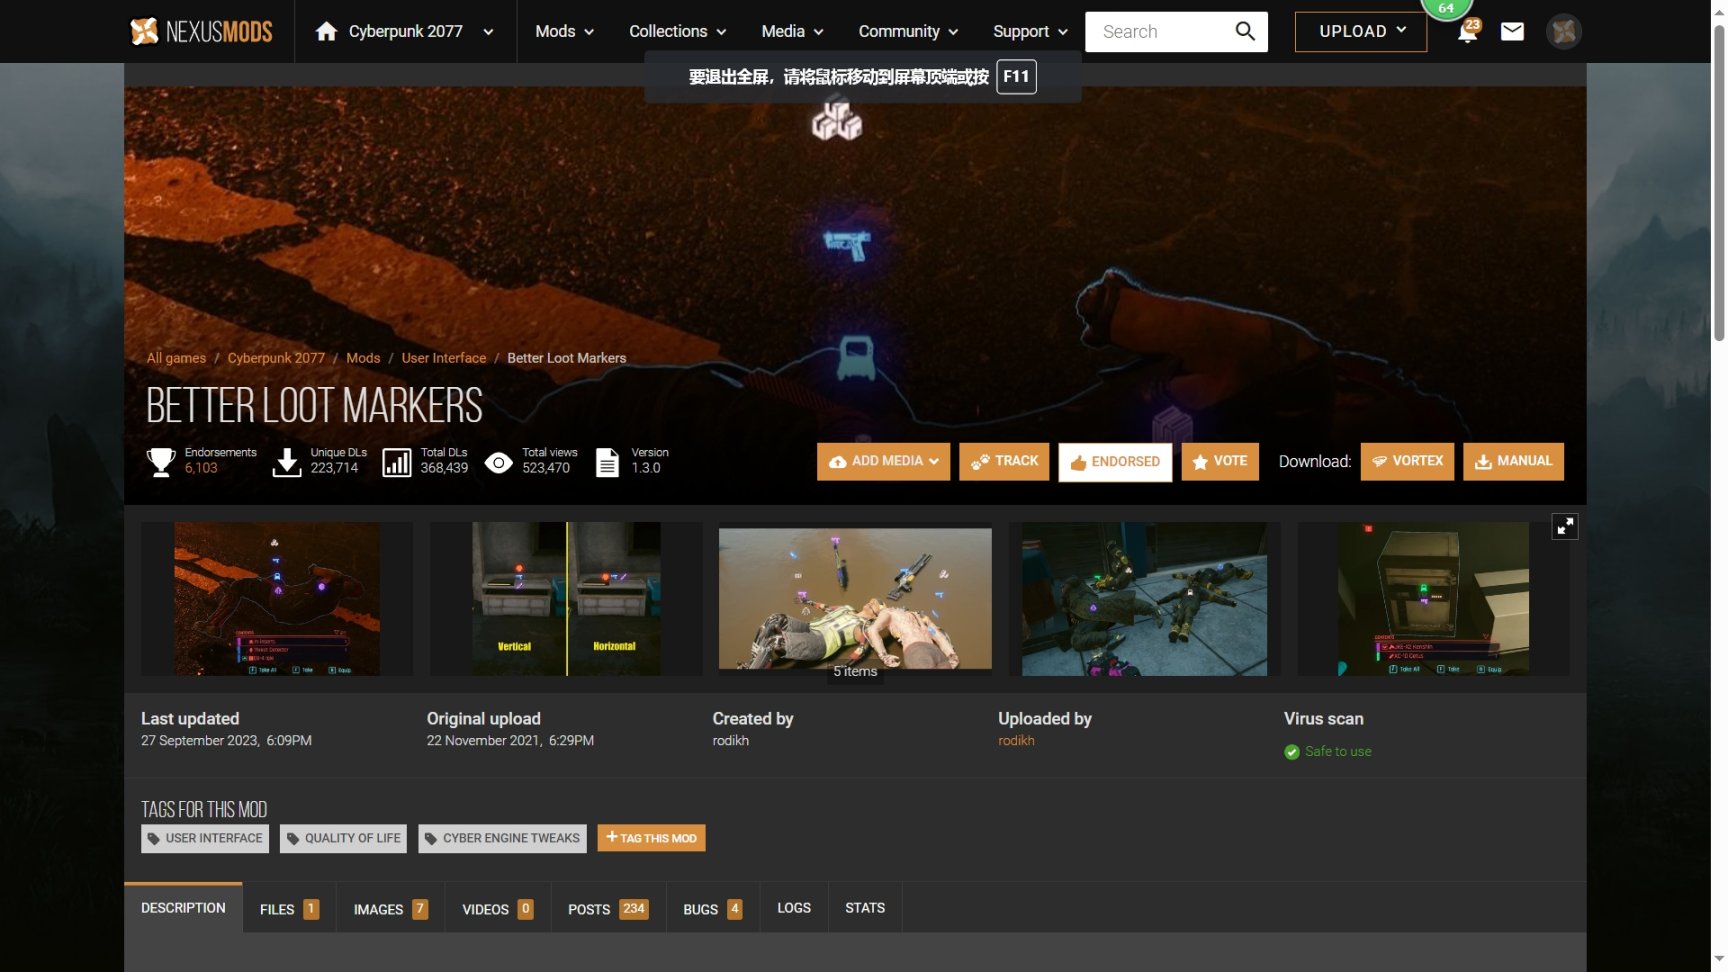Click the green Safe to use checkmark
This screenshot has height=972, width=1728.
(1292, 752)
